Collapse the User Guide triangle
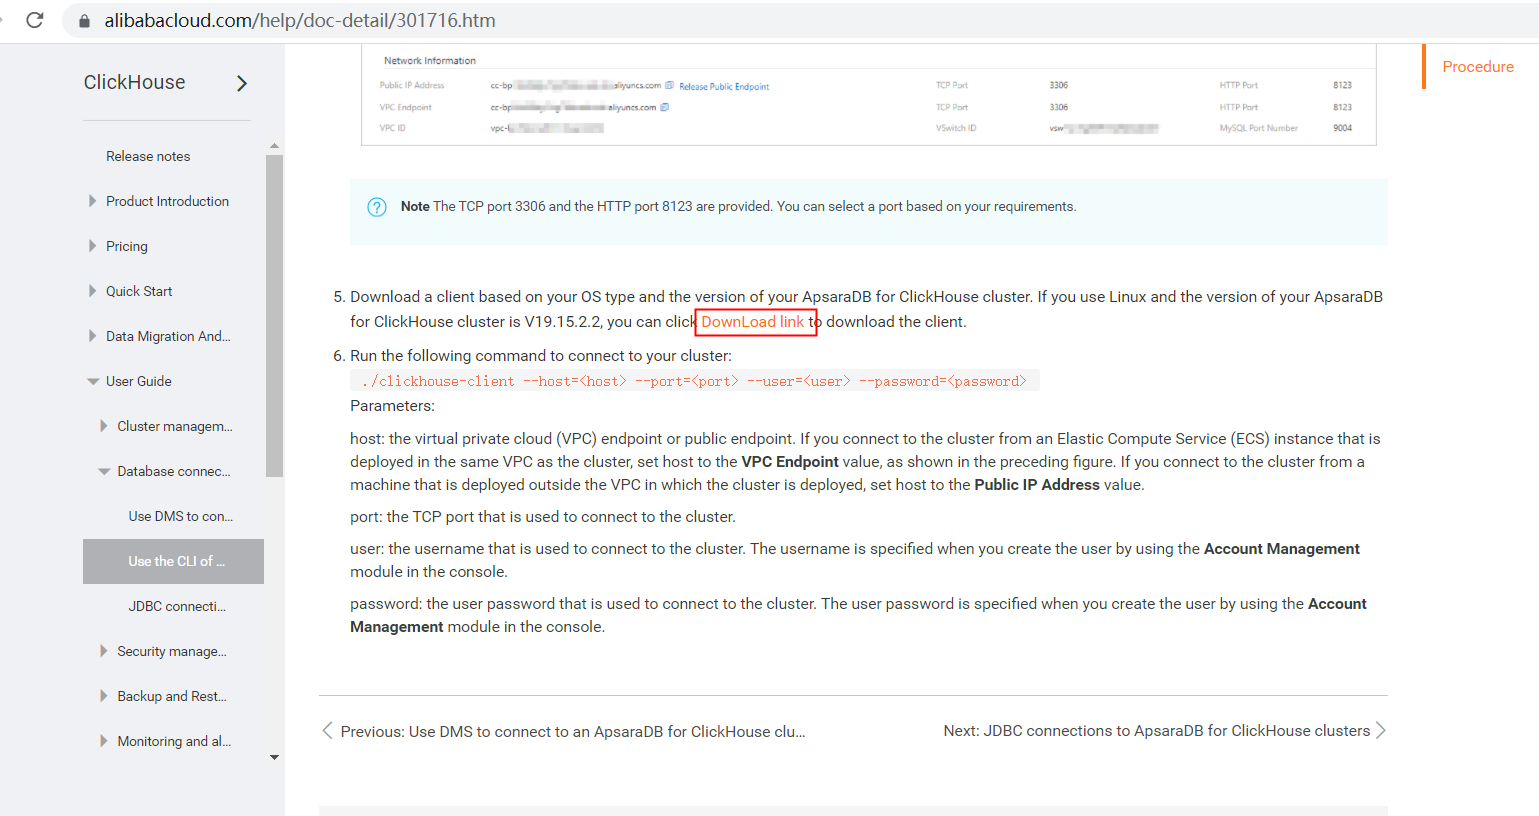The height and width of the screenshot is (816, 1539). pyautogui.click(x=93, y=381)
